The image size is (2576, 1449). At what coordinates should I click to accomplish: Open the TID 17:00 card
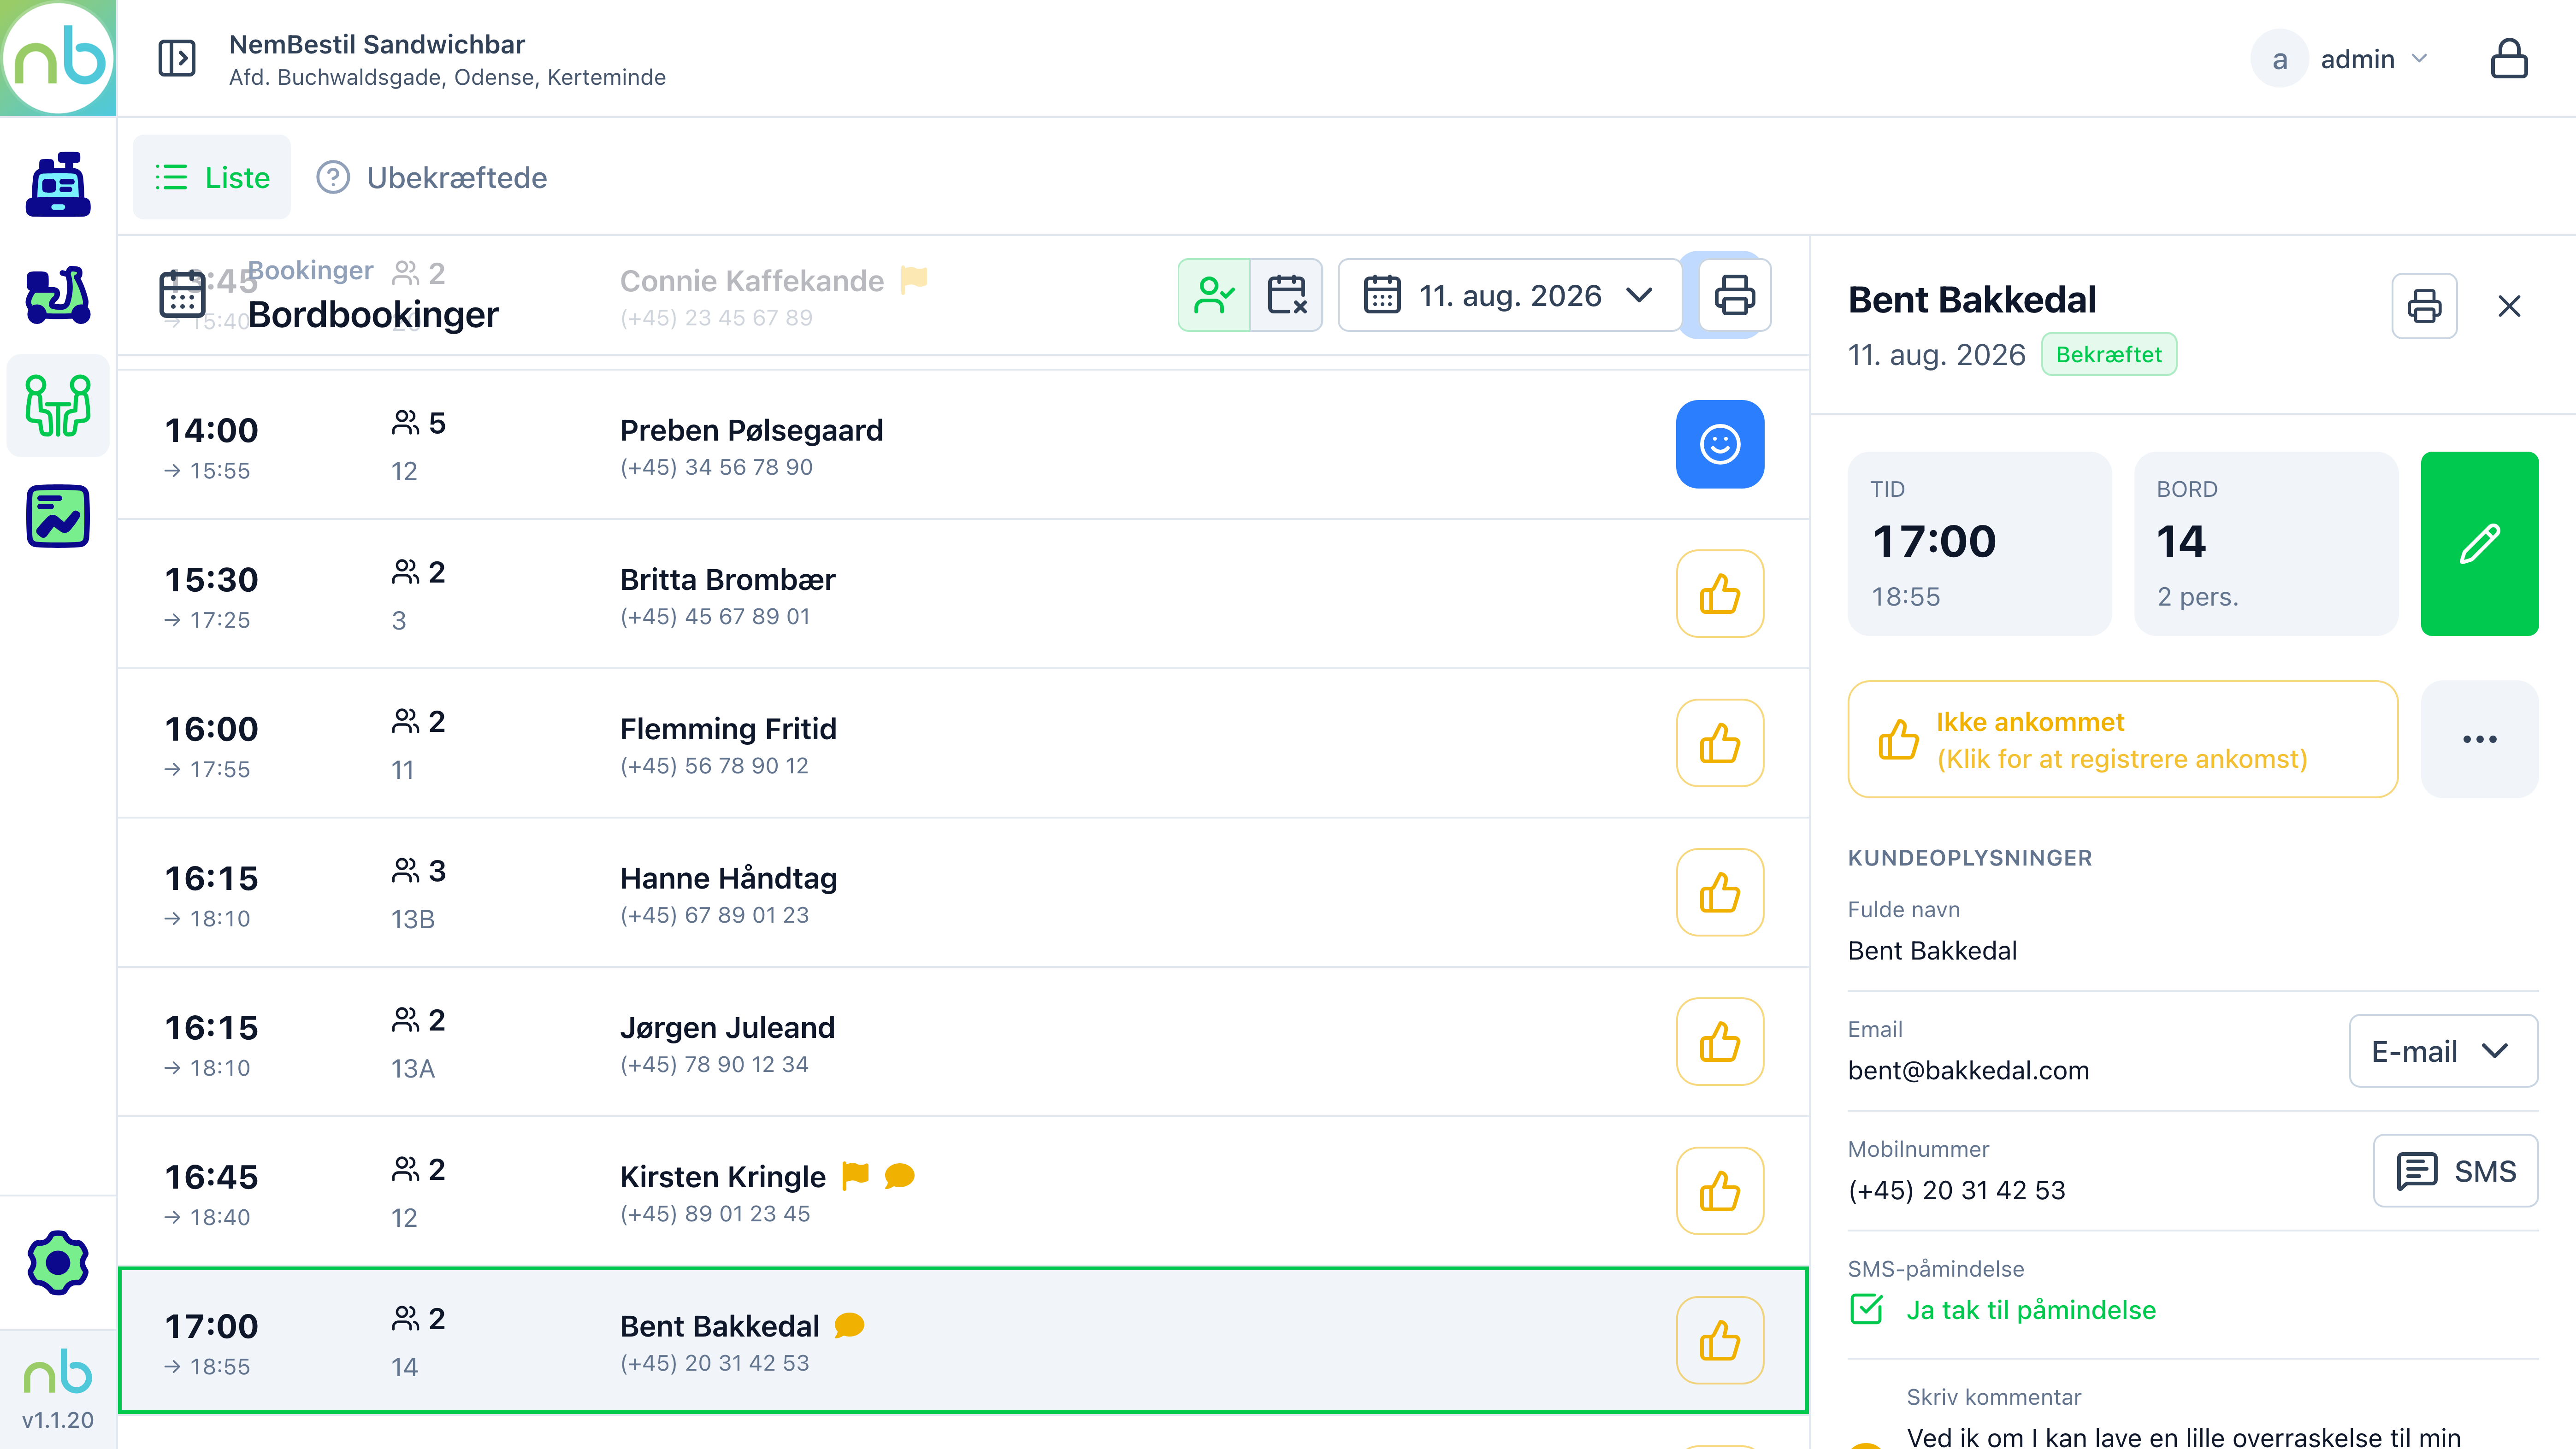(x=1979, y=543)
